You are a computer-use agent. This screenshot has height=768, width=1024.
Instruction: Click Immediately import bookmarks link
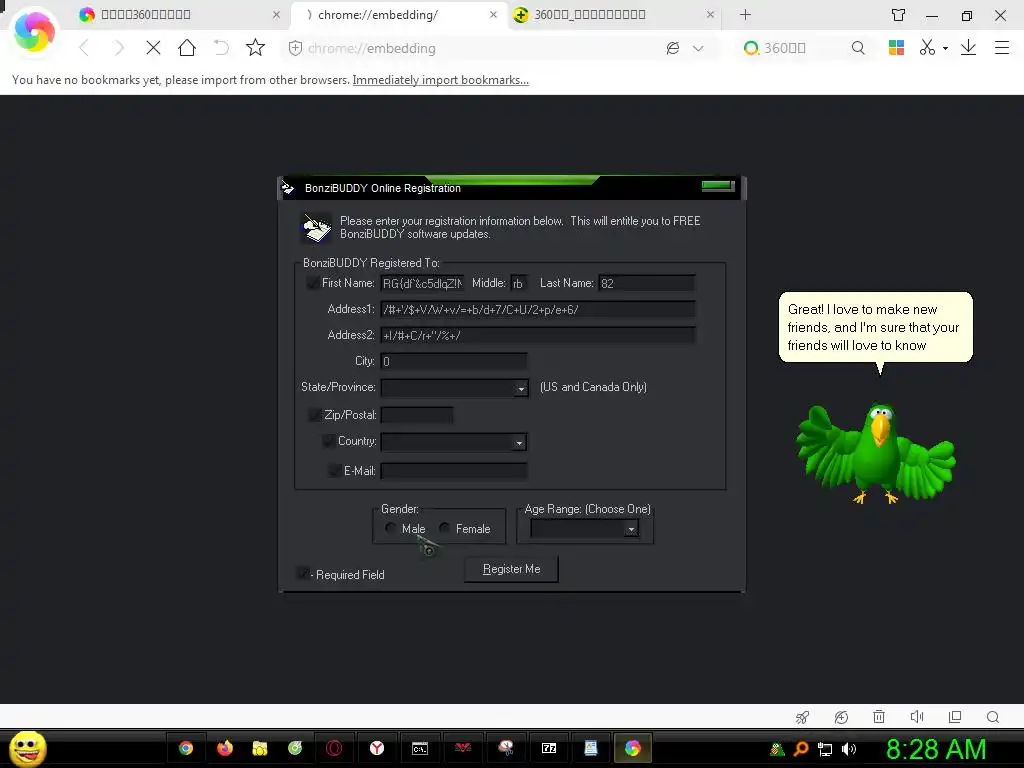[440, 80]
